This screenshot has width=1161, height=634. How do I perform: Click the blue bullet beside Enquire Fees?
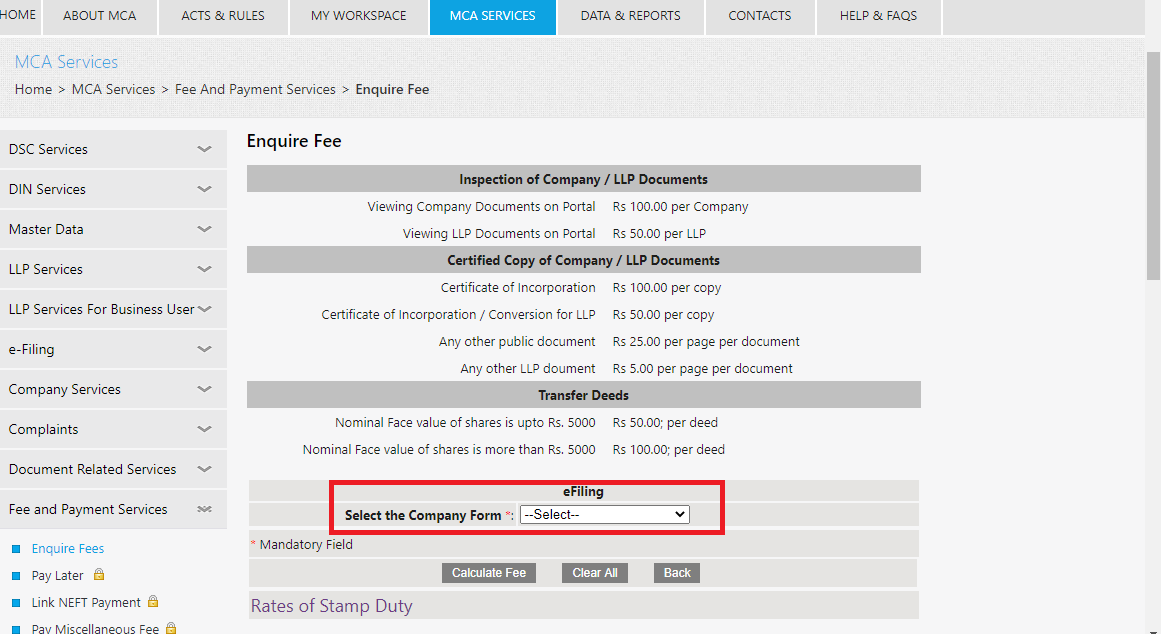click(17, 549)
